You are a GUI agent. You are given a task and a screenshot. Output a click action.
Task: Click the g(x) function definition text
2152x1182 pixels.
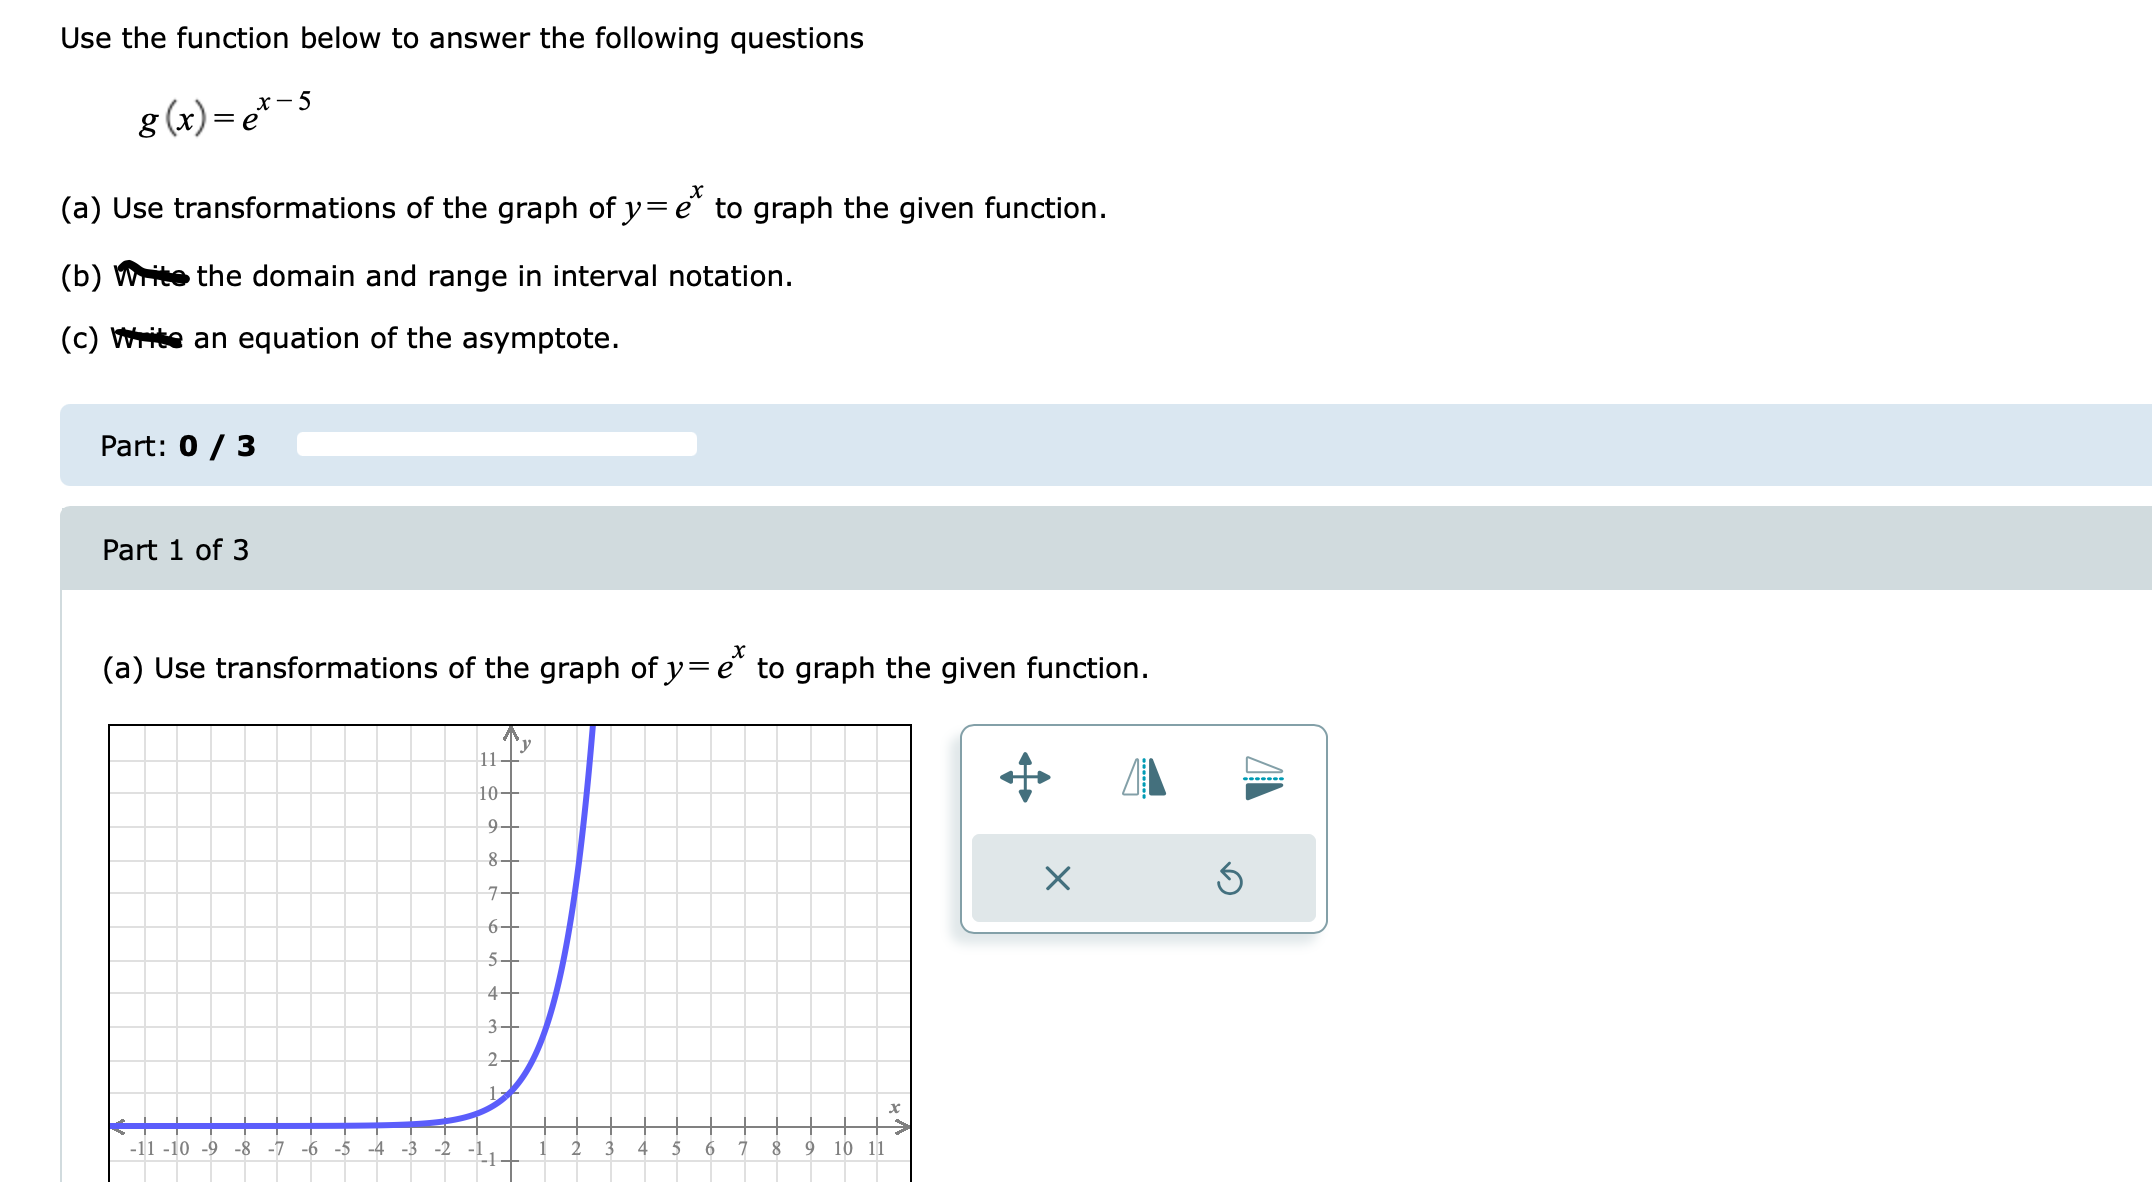click(222, 115)
